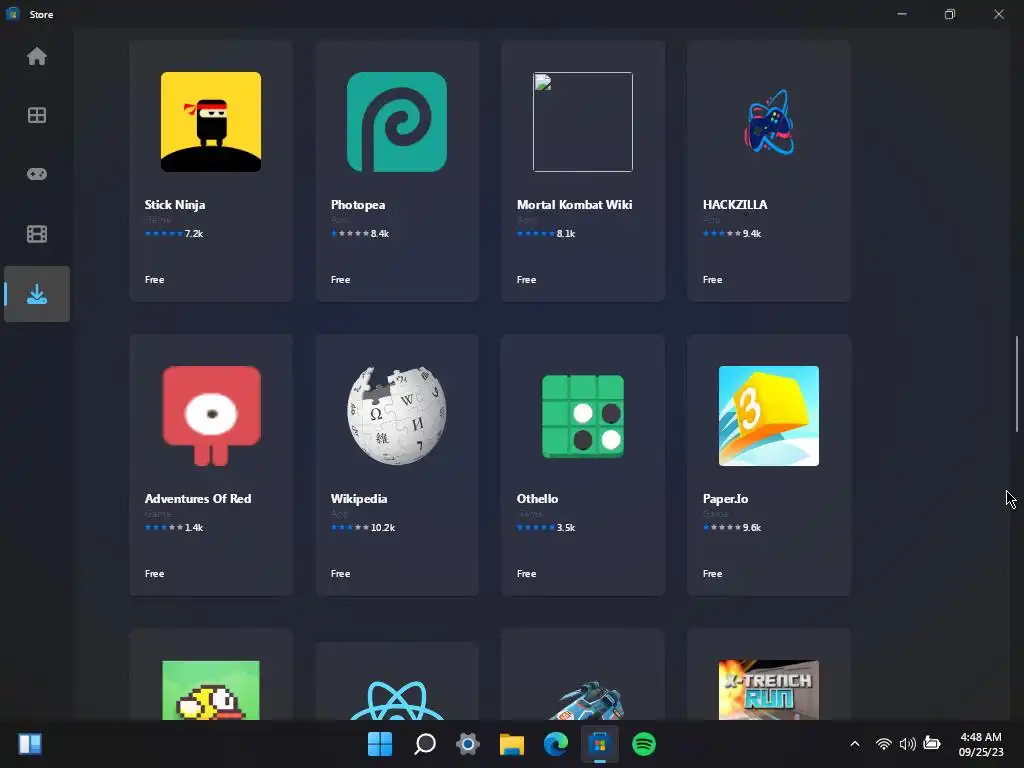Click the Free price on Adventures Of Red
Screen dimensions: 1024x768
154,573
